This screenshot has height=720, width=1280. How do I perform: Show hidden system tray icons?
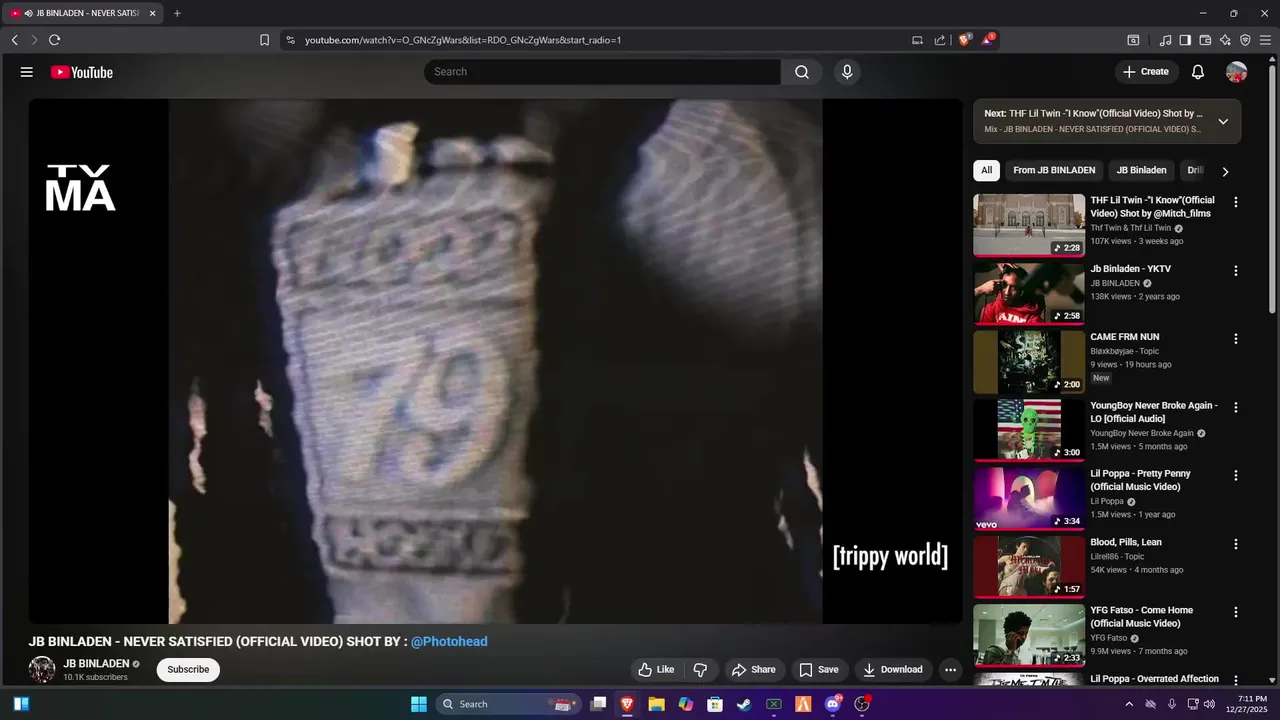pyautogui.click(x=1129, y=704)
